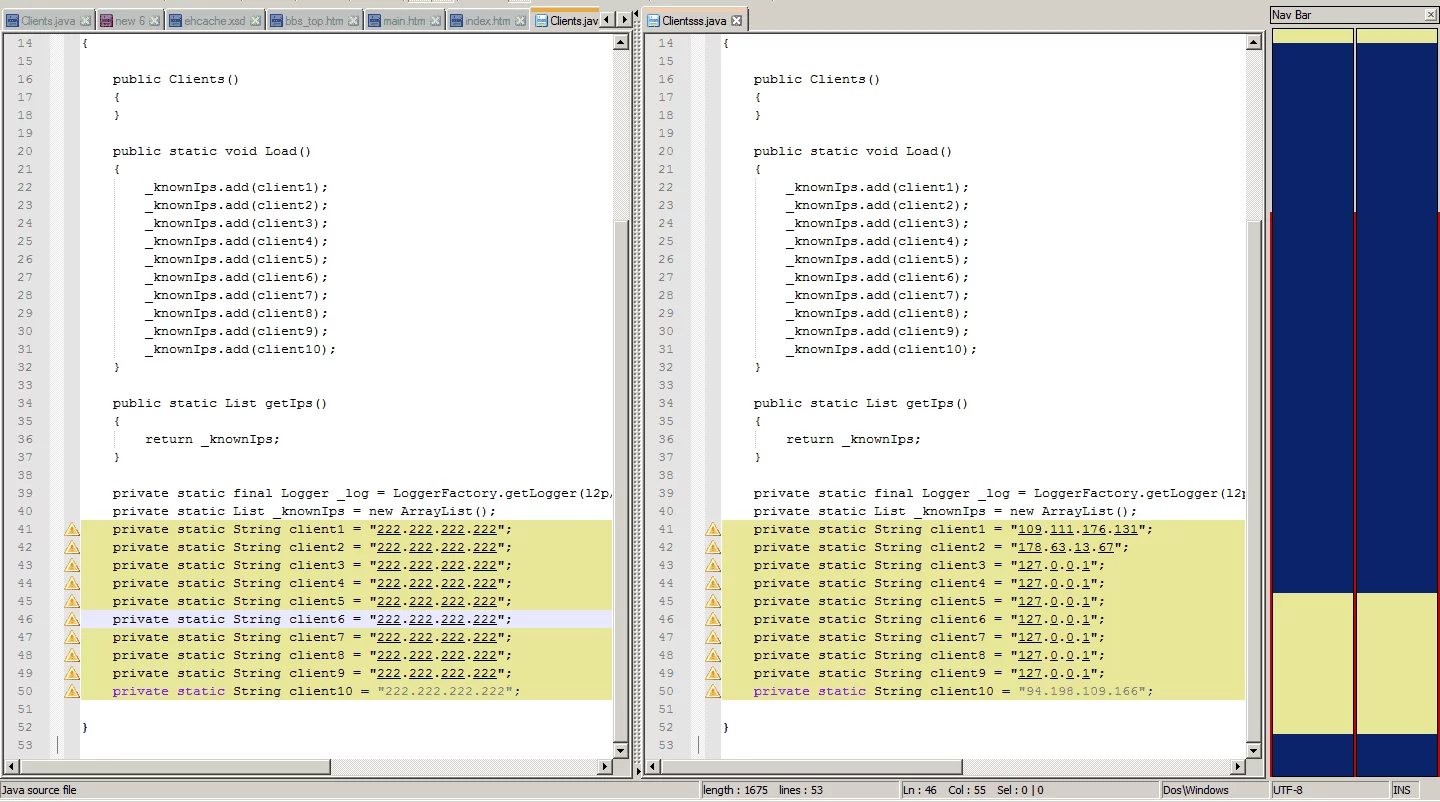Close the ehcache.xsd tab
Screen dimensions: 1440x802
[x=255, y=21]
